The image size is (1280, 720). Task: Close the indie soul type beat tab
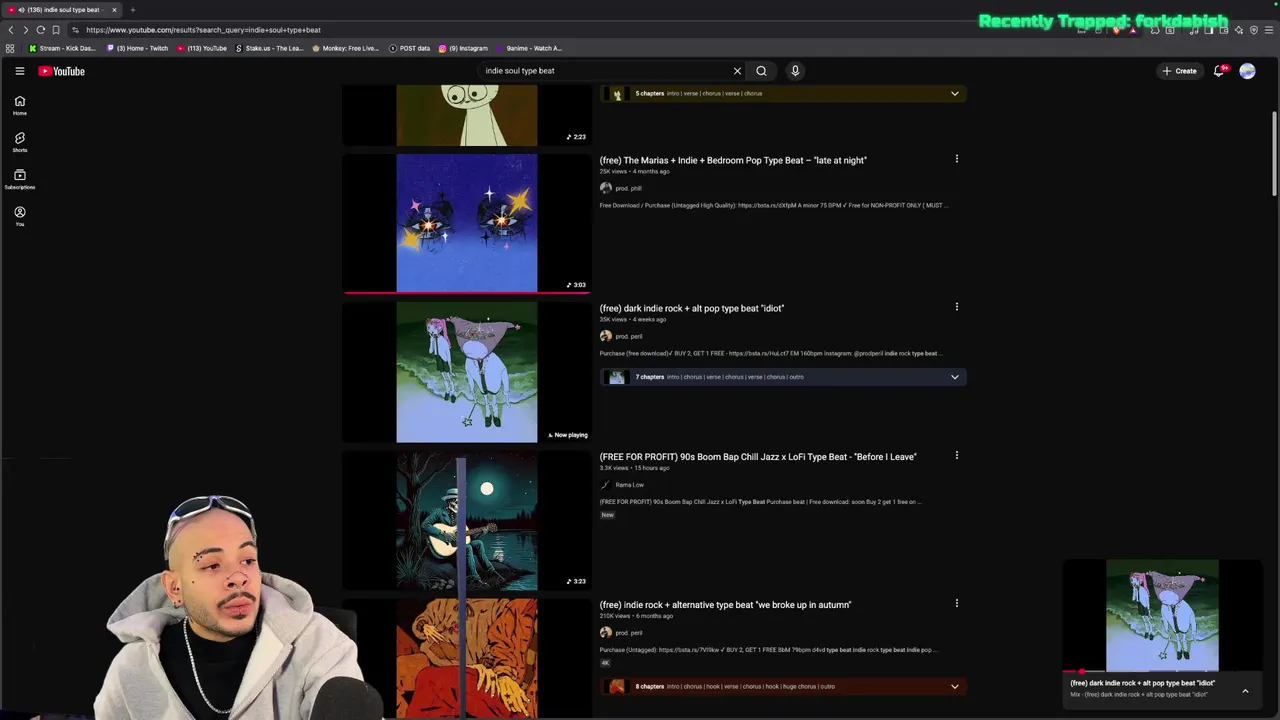[x=114, y=10]
